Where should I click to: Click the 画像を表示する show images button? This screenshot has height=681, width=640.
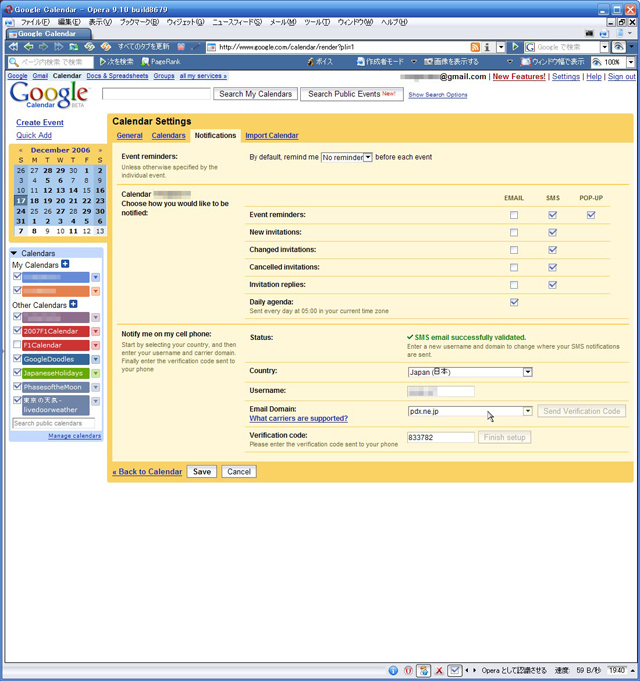pyautogui.click(x=452, y=62)
